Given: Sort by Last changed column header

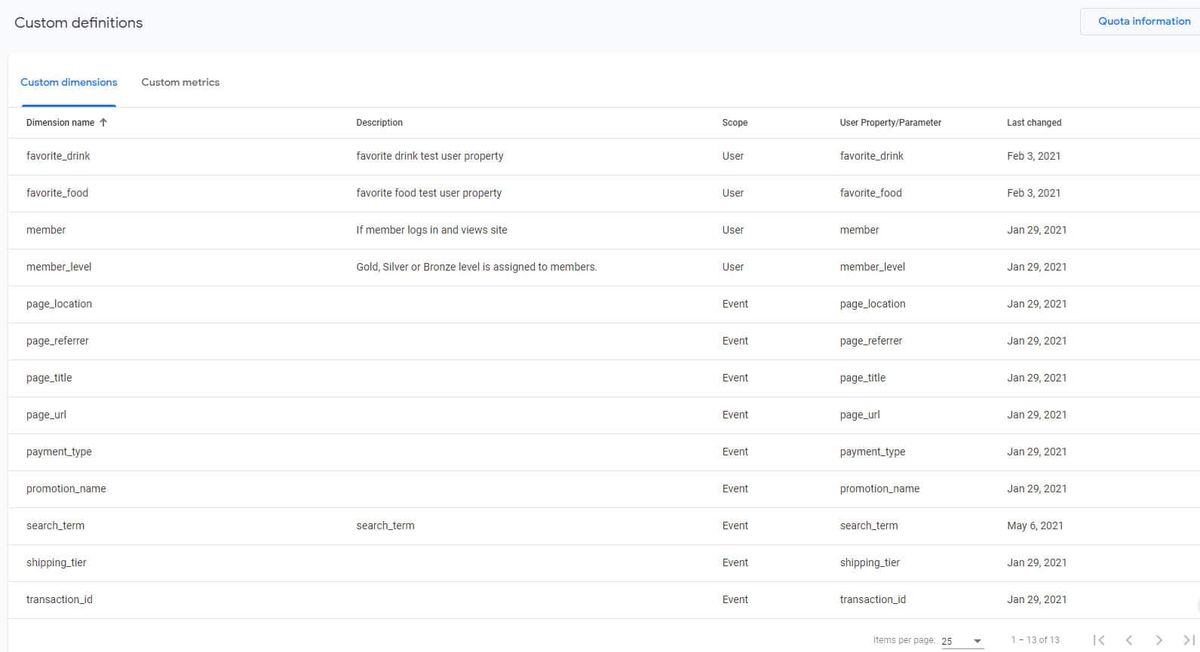Looking at the screenshot, I should click(1034, 122).
